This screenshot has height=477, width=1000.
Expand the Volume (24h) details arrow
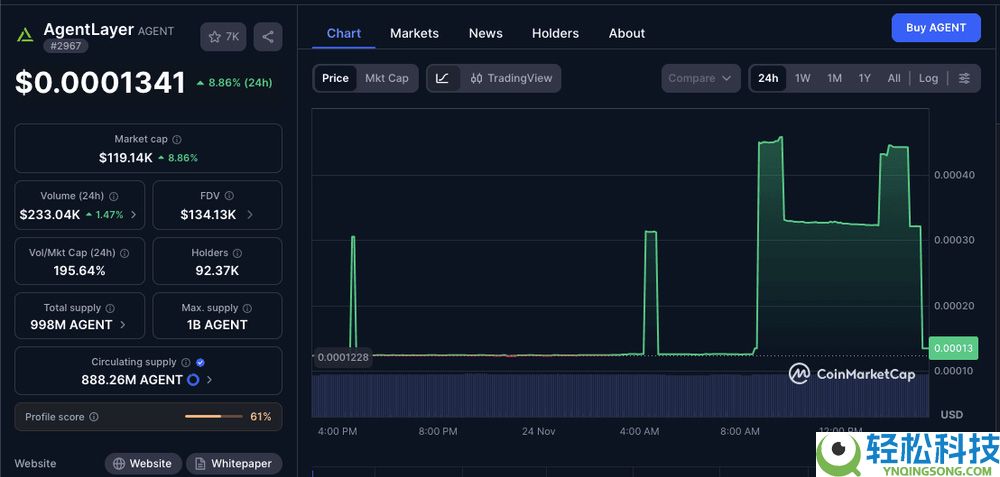point(133,215)
